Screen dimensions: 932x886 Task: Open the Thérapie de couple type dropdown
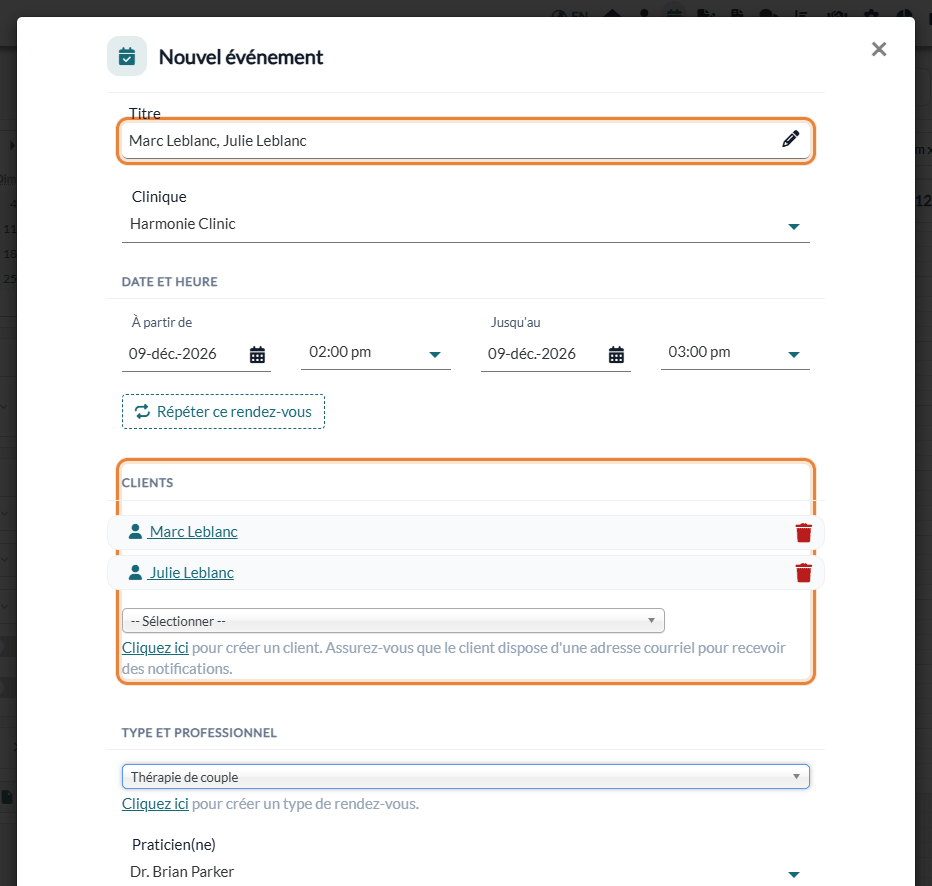point(465,777)
